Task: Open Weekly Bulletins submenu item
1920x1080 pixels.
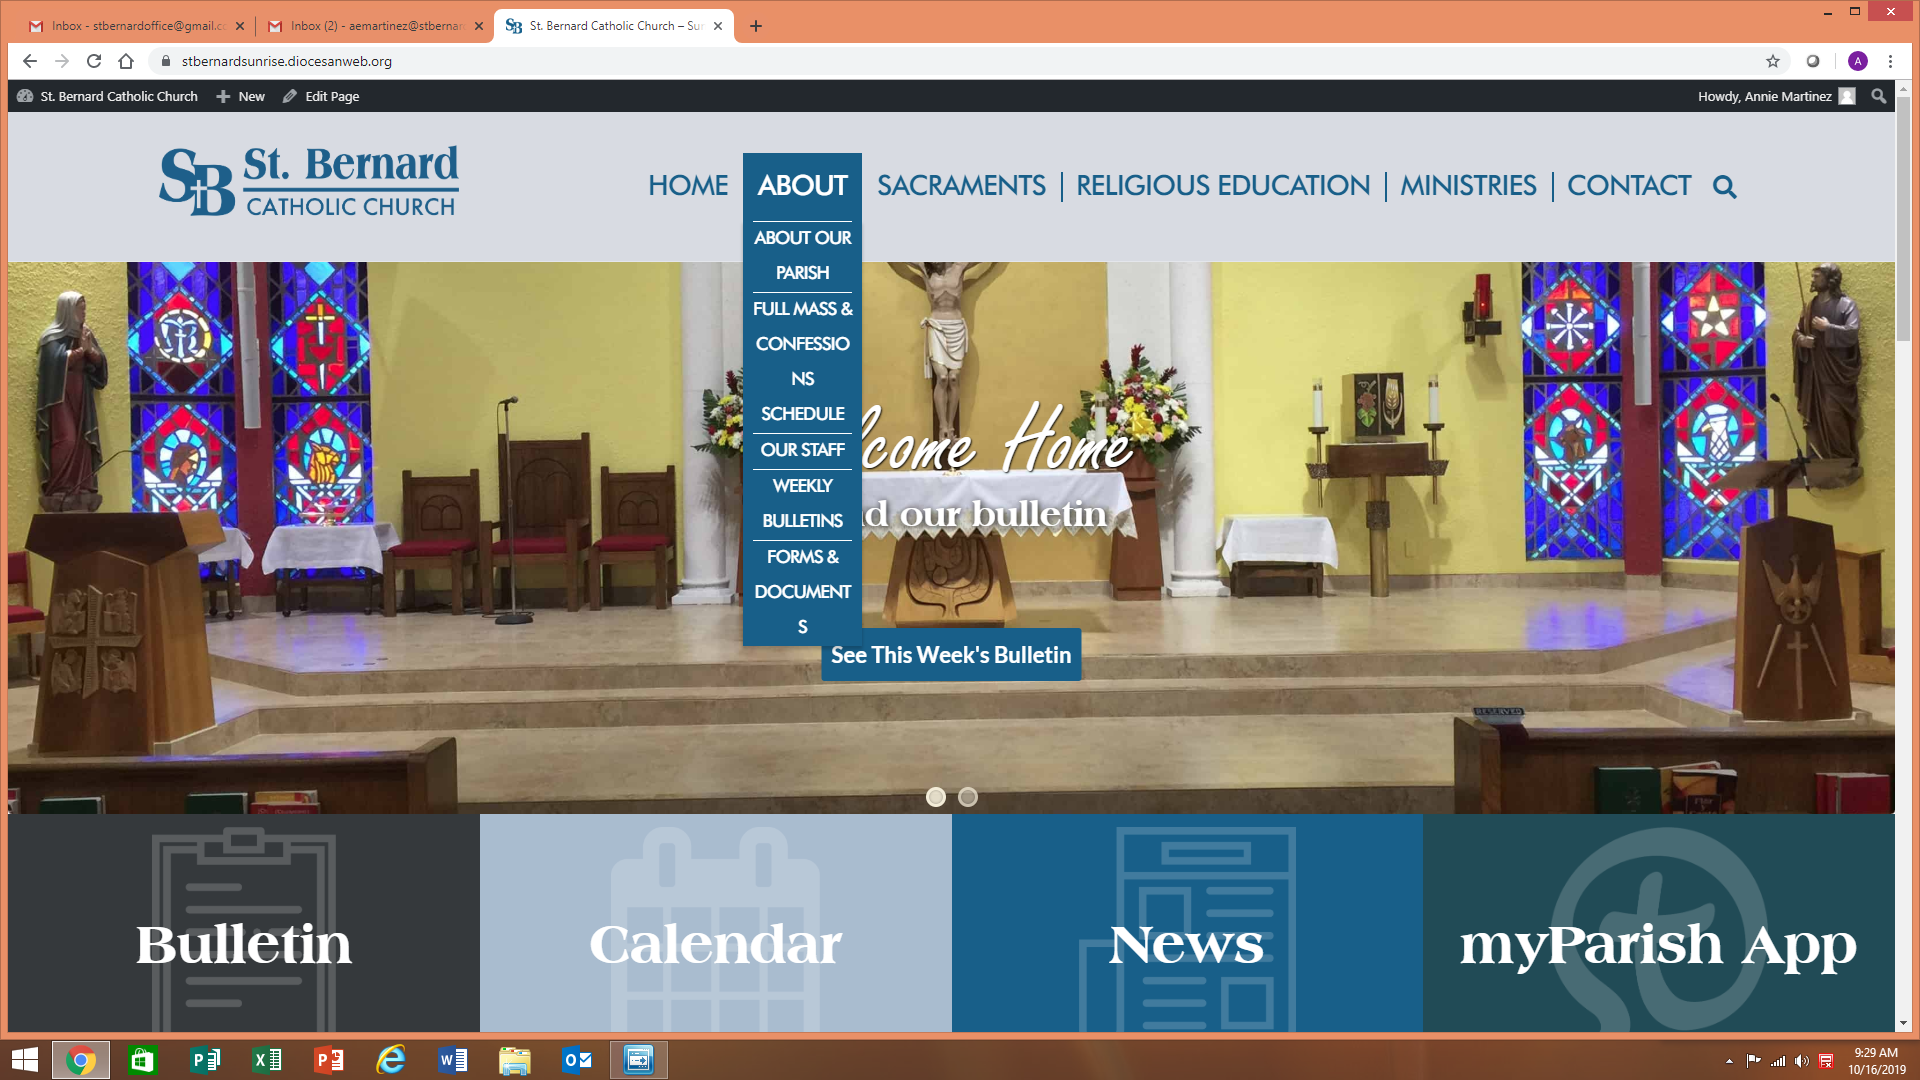Action: tap(802, 503)
